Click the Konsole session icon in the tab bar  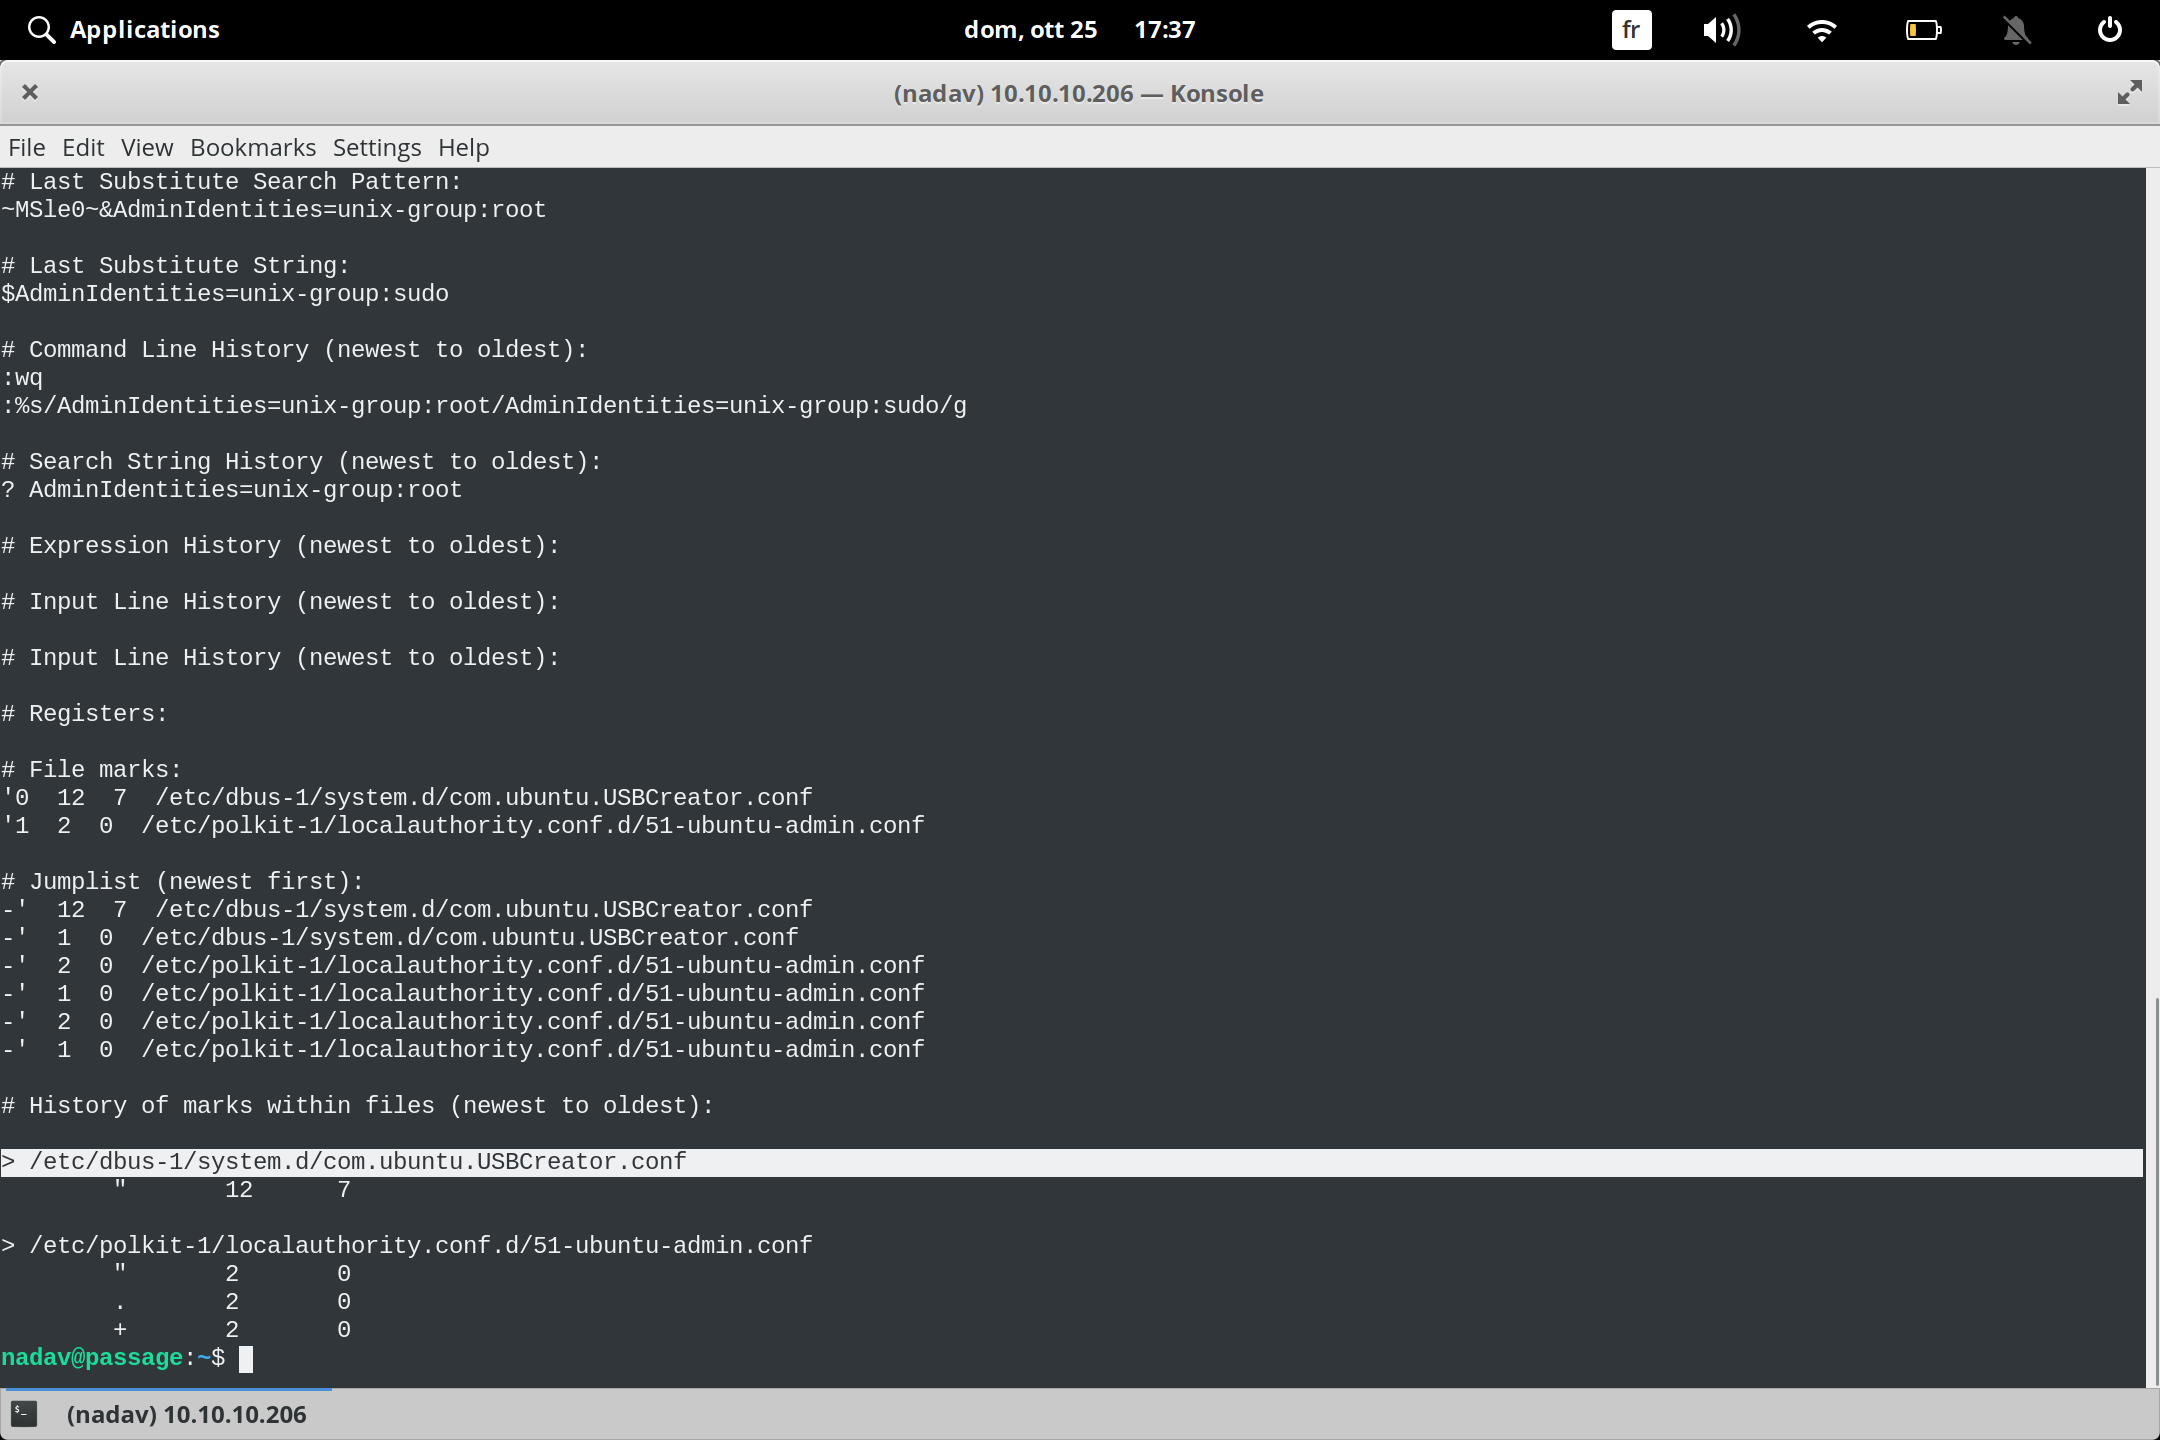tap(24, 1413)
